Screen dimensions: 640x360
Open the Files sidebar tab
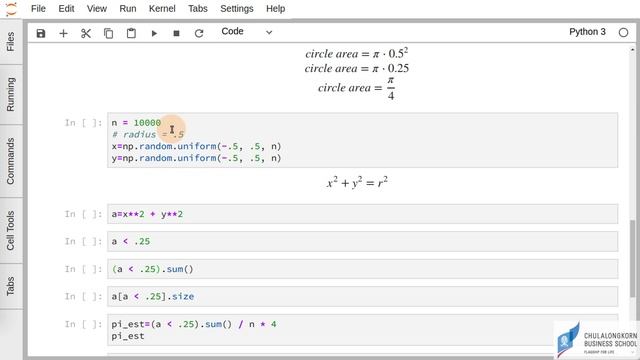click(11, 42)
